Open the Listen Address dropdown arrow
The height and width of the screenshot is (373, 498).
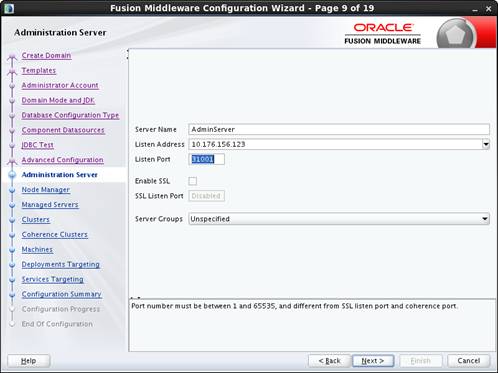[x=486, y=144]
